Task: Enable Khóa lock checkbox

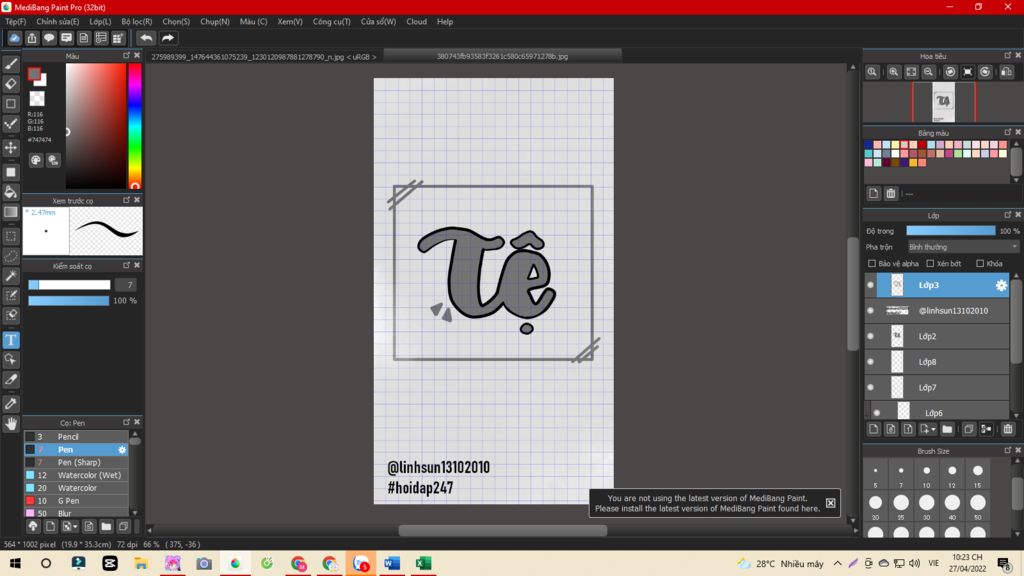Action: point(980,263)
